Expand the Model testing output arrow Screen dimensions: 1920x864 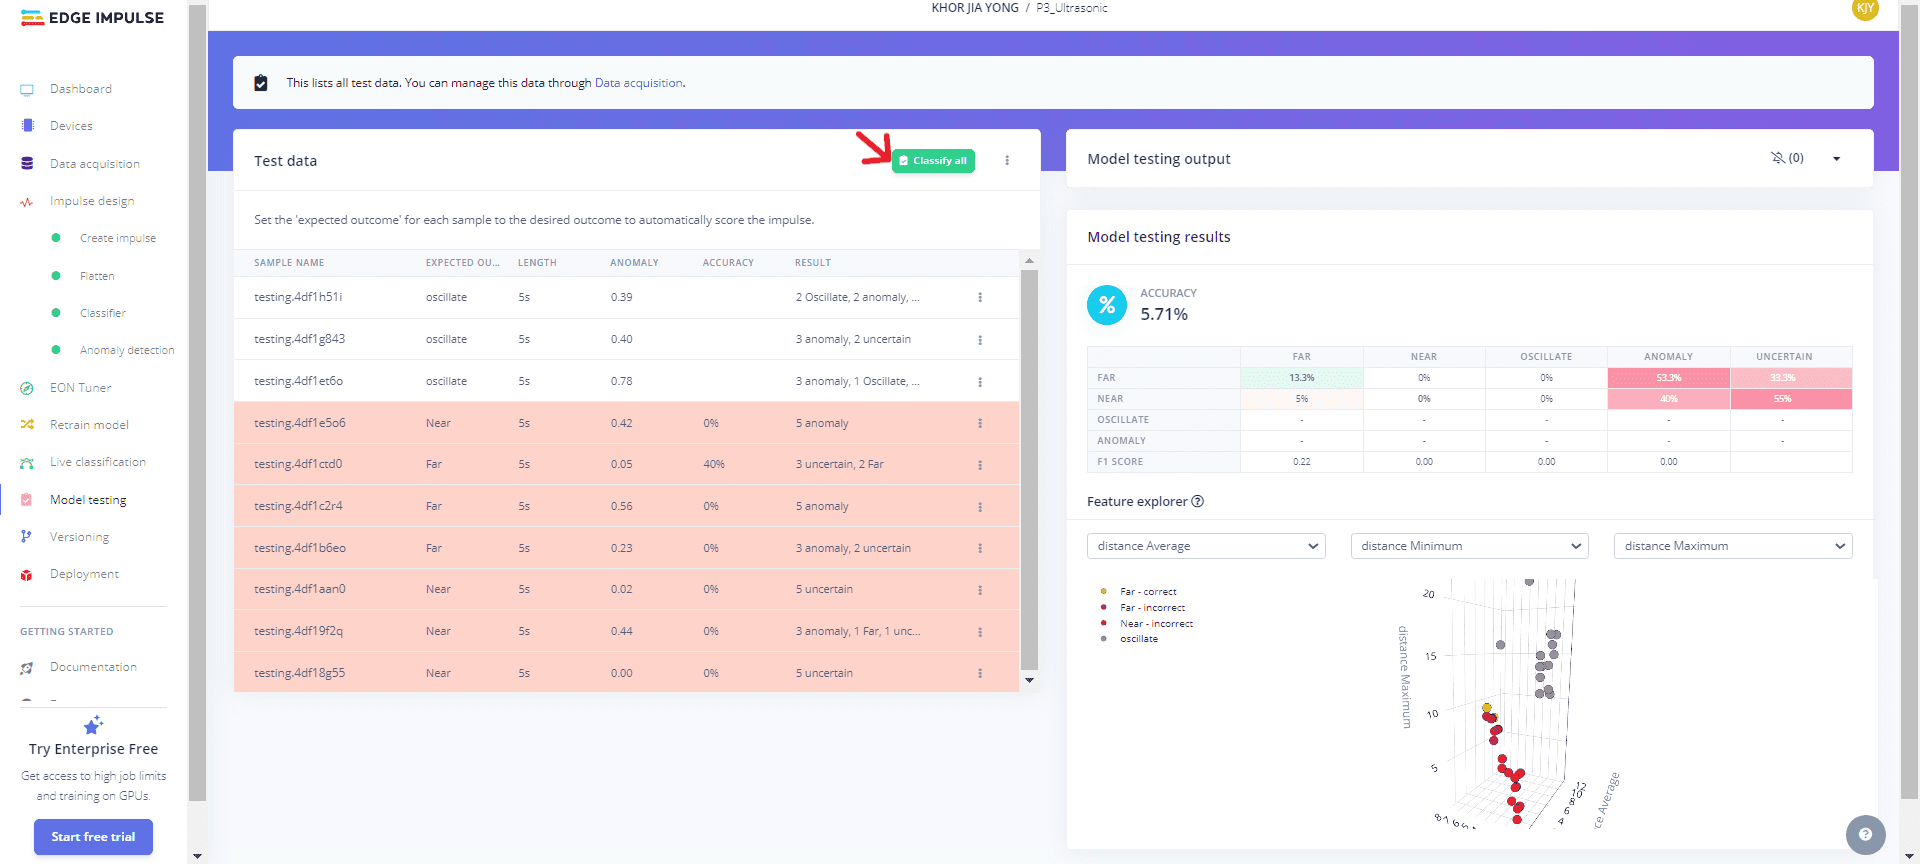[1836, 159]
